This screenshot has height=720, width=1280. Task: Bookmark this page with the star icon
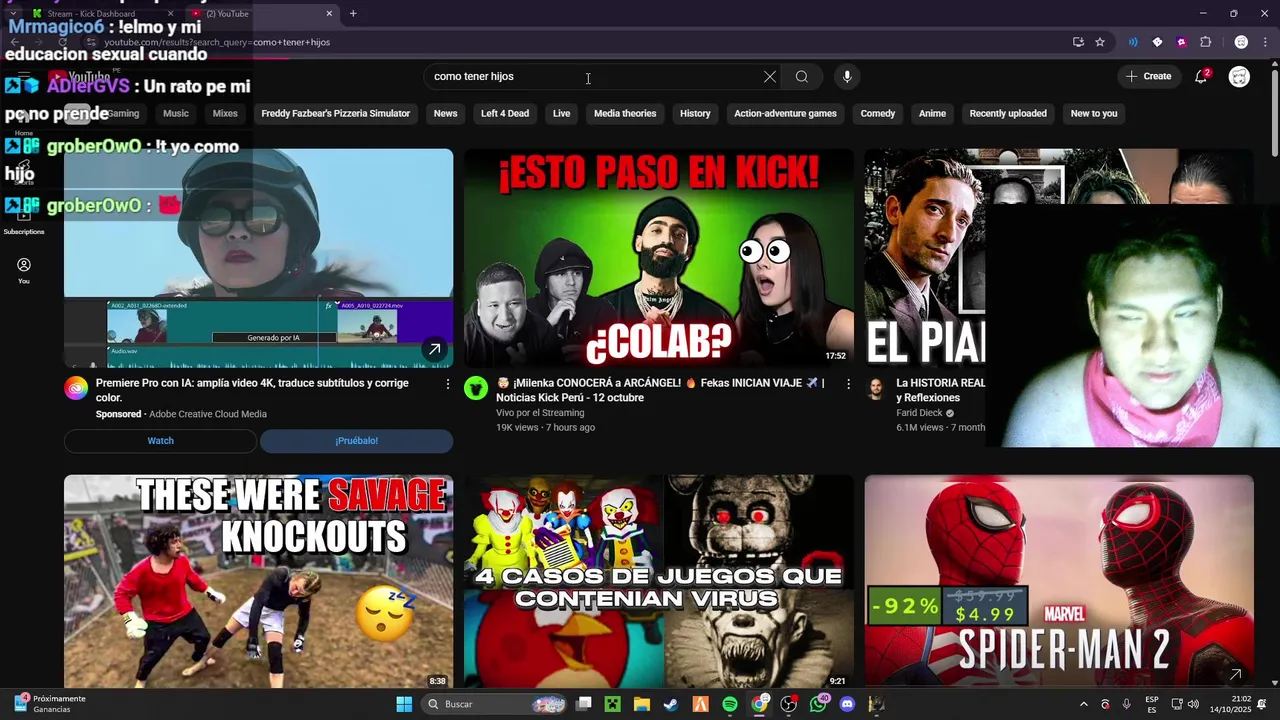(x=1100, y=42)
